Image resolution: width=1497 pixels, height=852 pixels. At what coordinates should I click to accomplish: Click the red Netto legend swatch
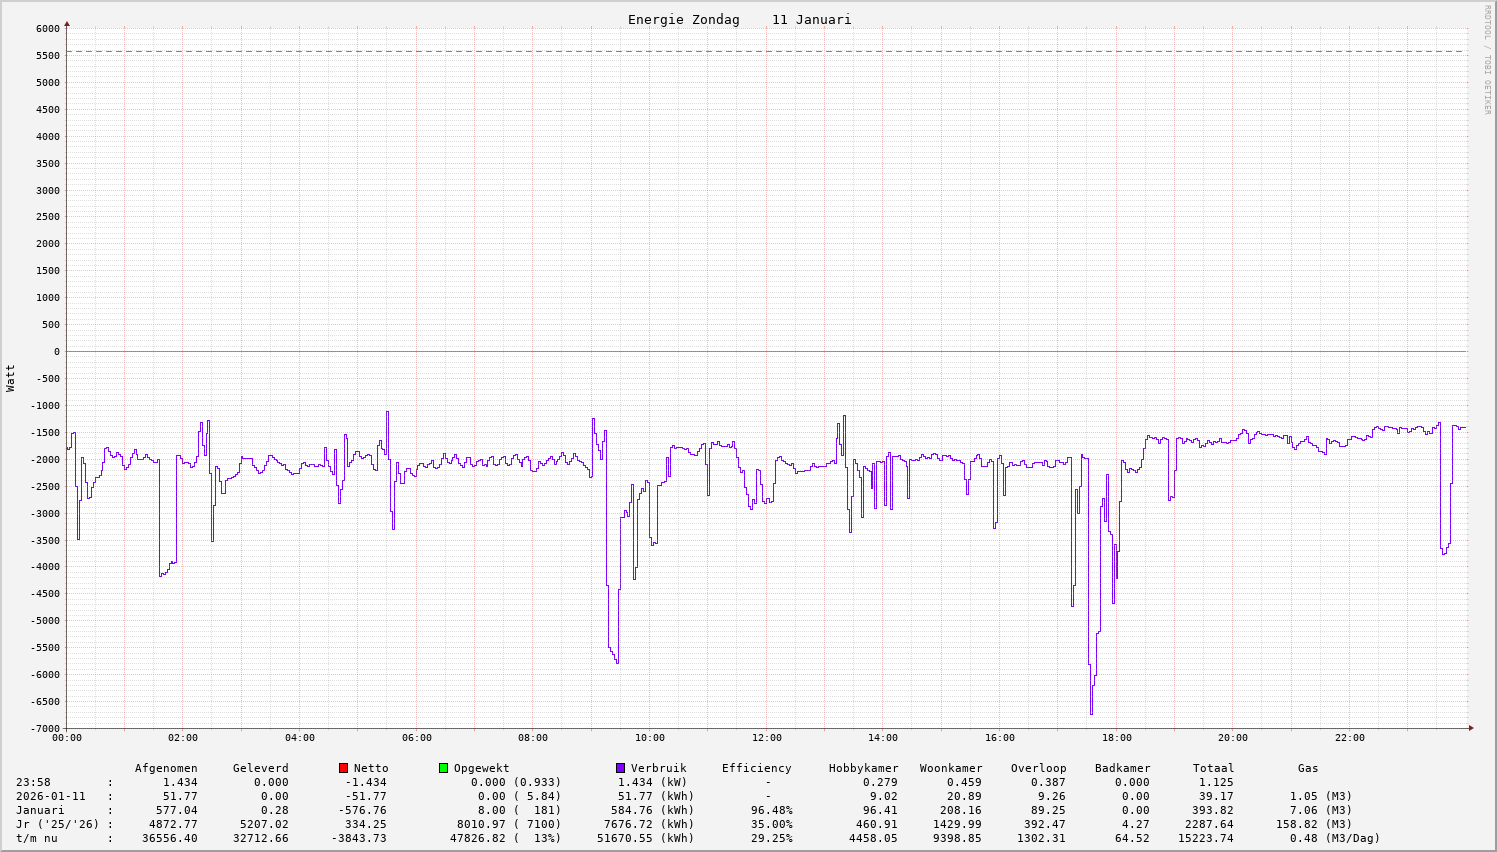coord(343,768)
